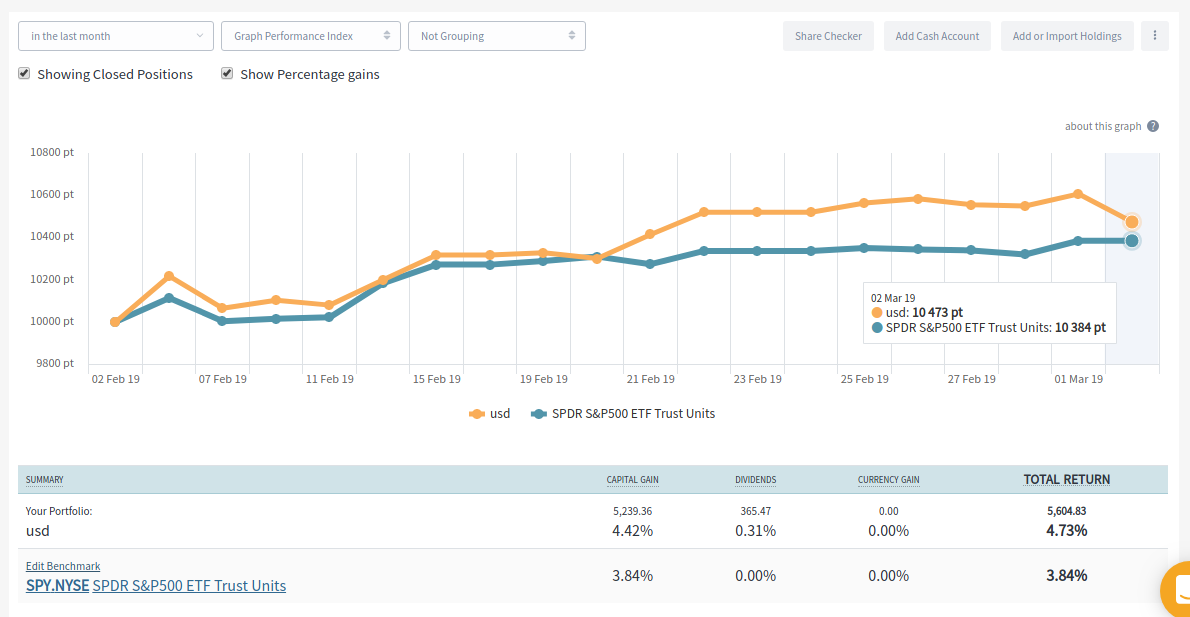Screen dimensions: 1190x617
Task: Click the TOTAL RETURN column header
Action: point(1066,479)
